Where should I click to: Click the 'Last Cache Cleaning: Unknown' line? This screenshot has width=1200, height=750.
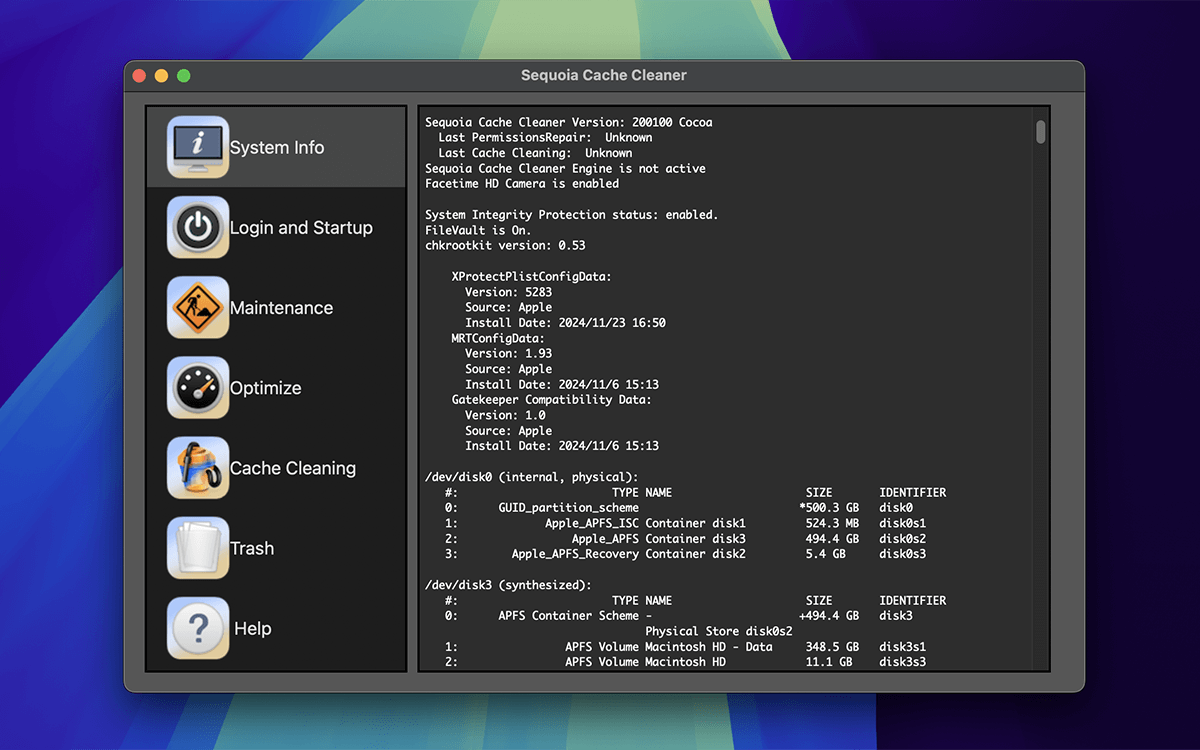click(535, 153)
